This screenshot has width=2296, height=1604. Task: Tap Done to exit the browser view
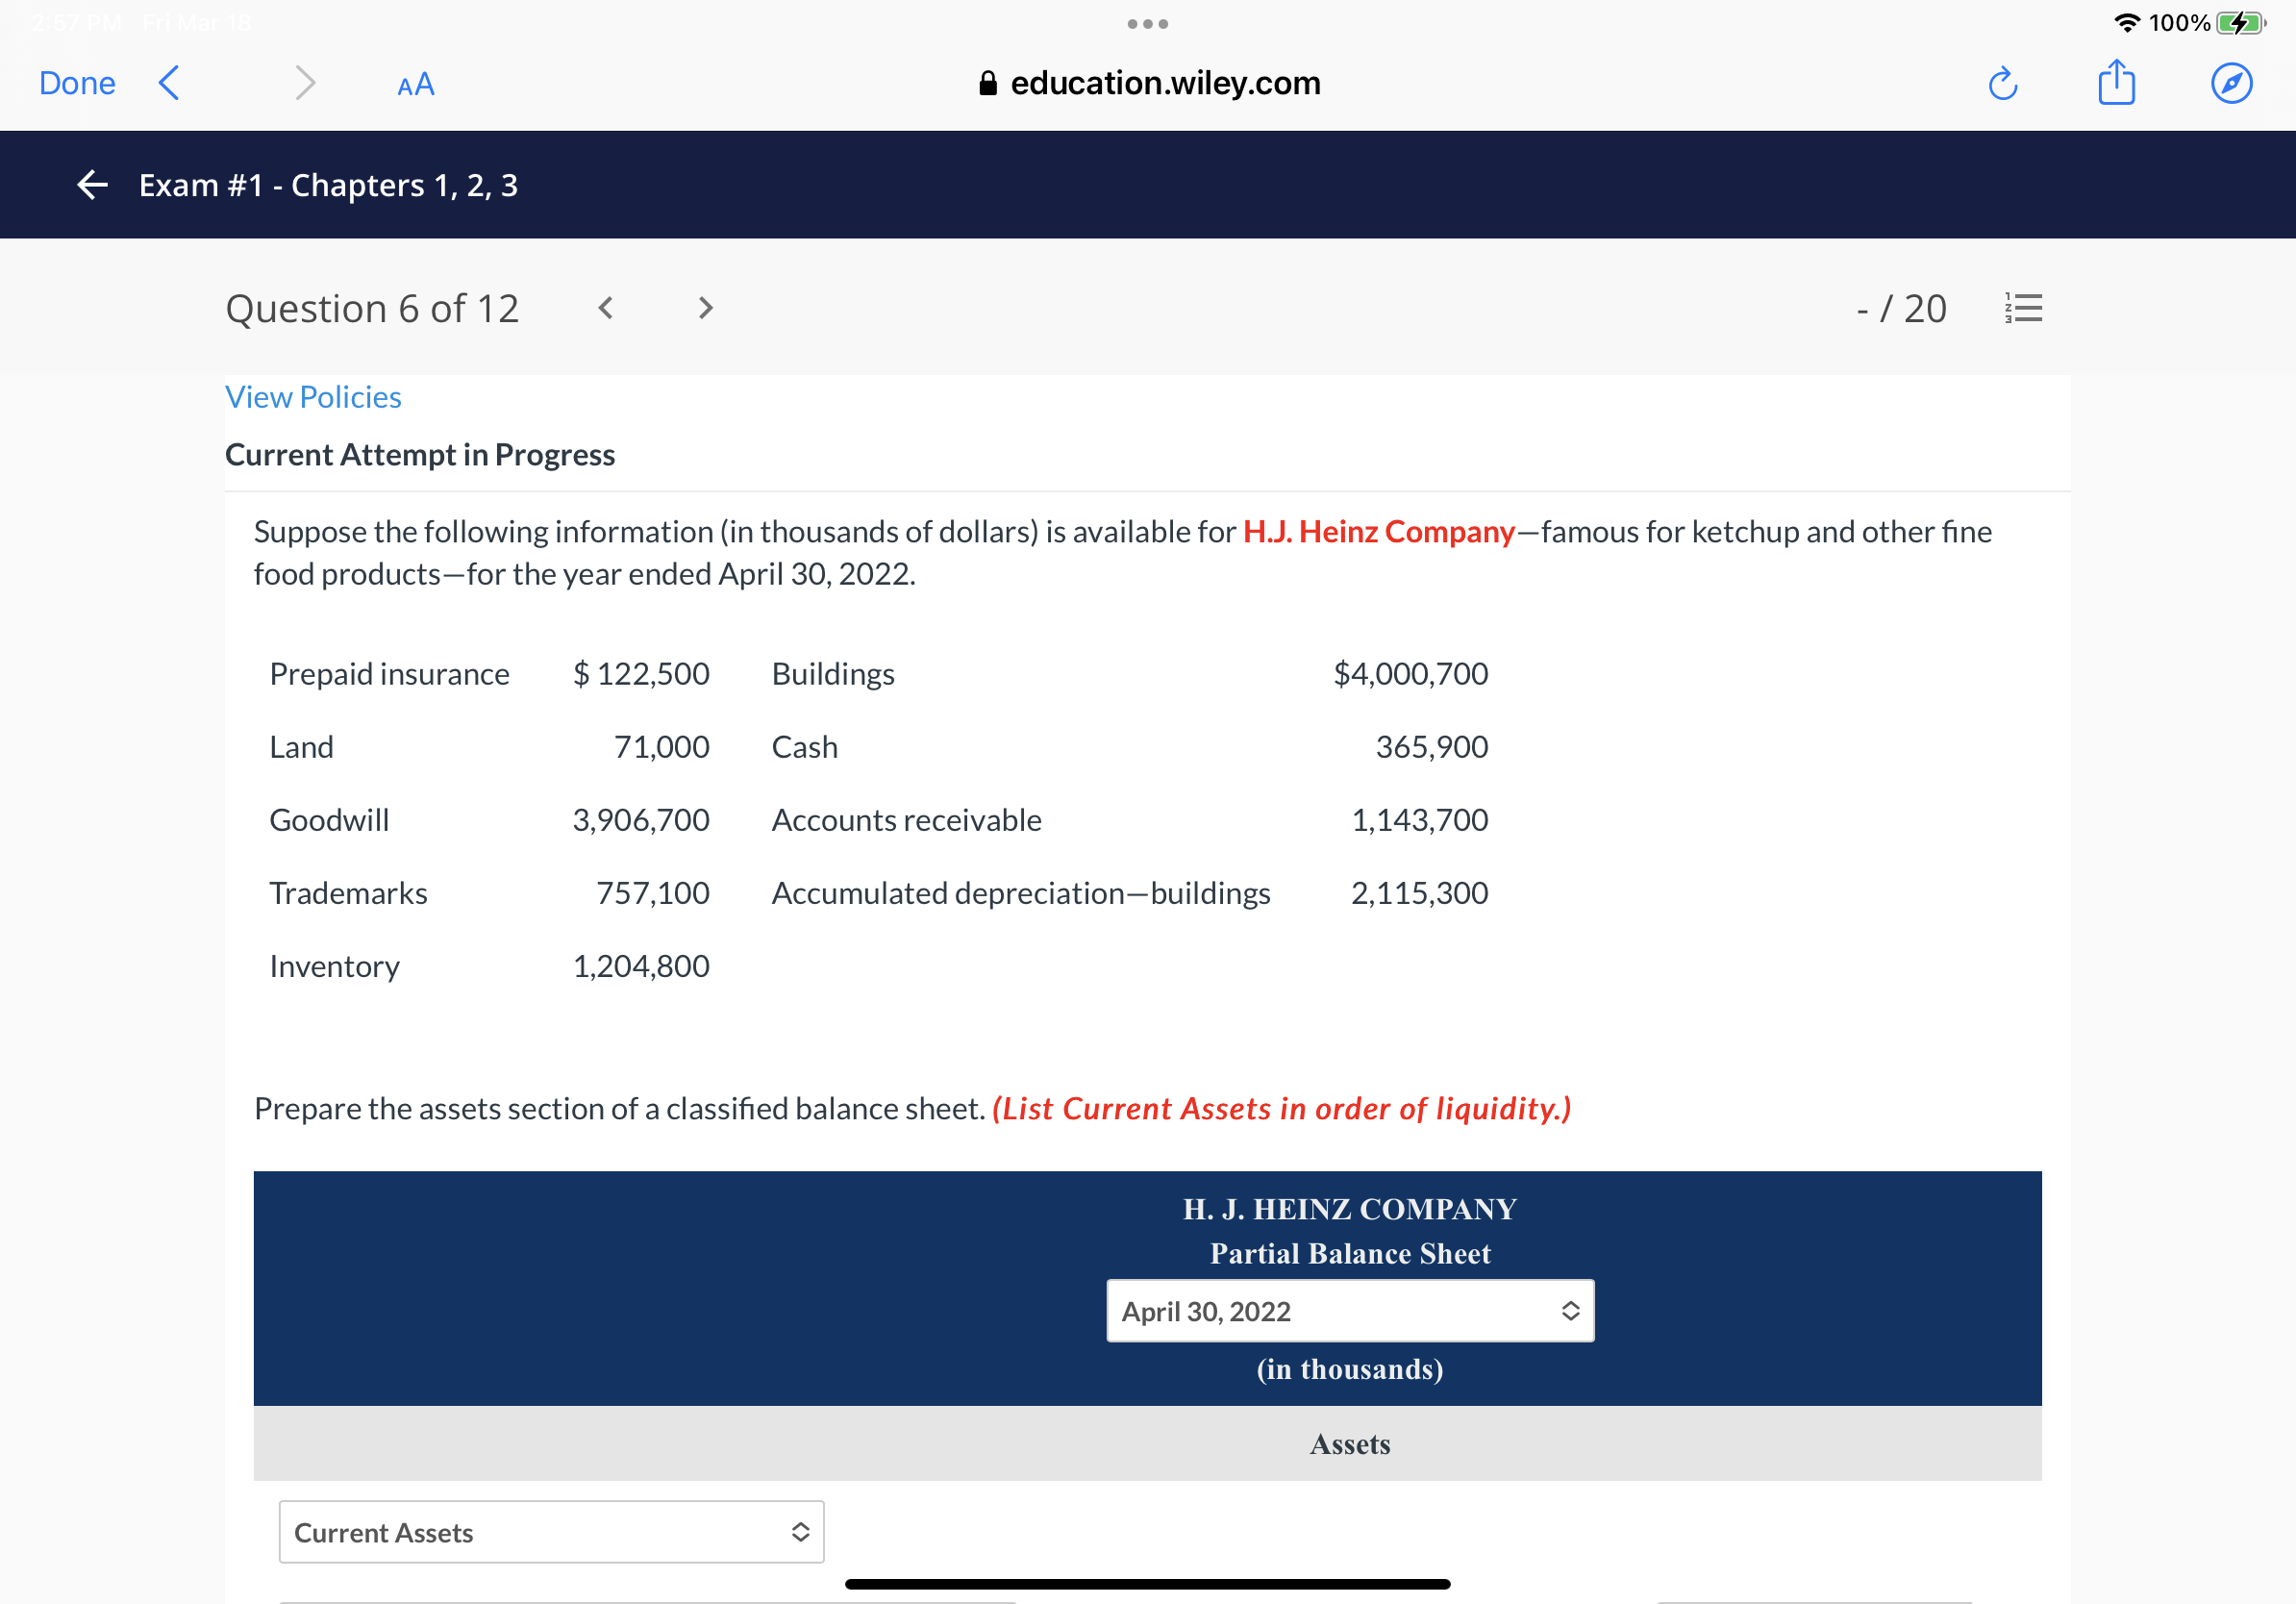tap(76, 84)
